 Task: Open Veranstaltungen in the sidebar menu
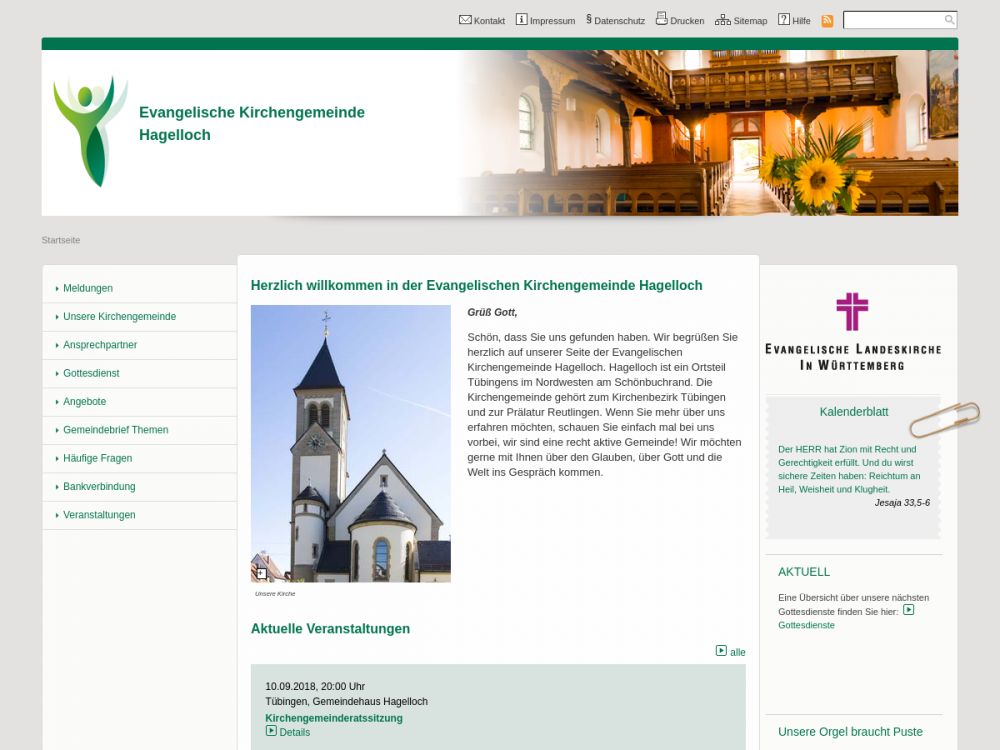pyautogui.click(x=99, y=515)
